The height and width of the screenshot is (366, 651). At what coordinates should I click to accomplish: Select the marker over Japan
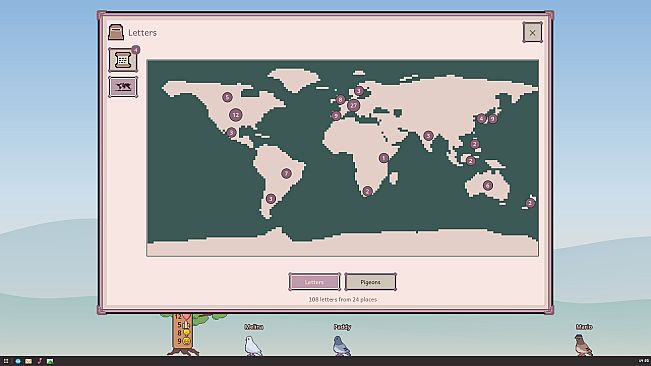[493, 119]
